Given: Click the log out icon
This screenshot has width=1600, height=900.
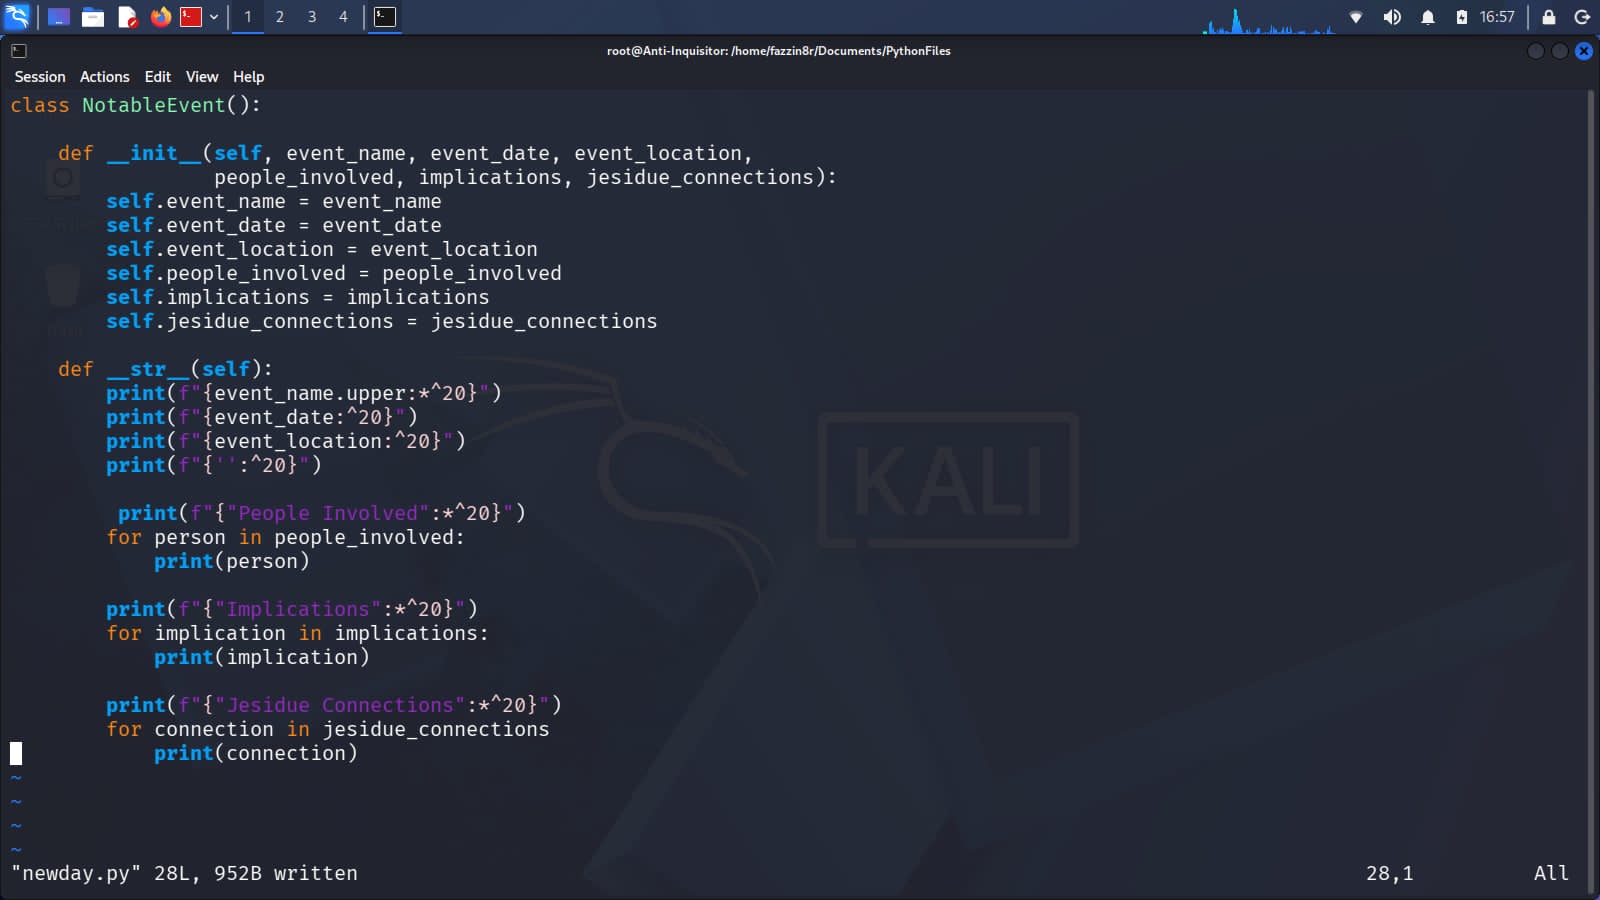Looking at the screenshot, I should 1582,17.
